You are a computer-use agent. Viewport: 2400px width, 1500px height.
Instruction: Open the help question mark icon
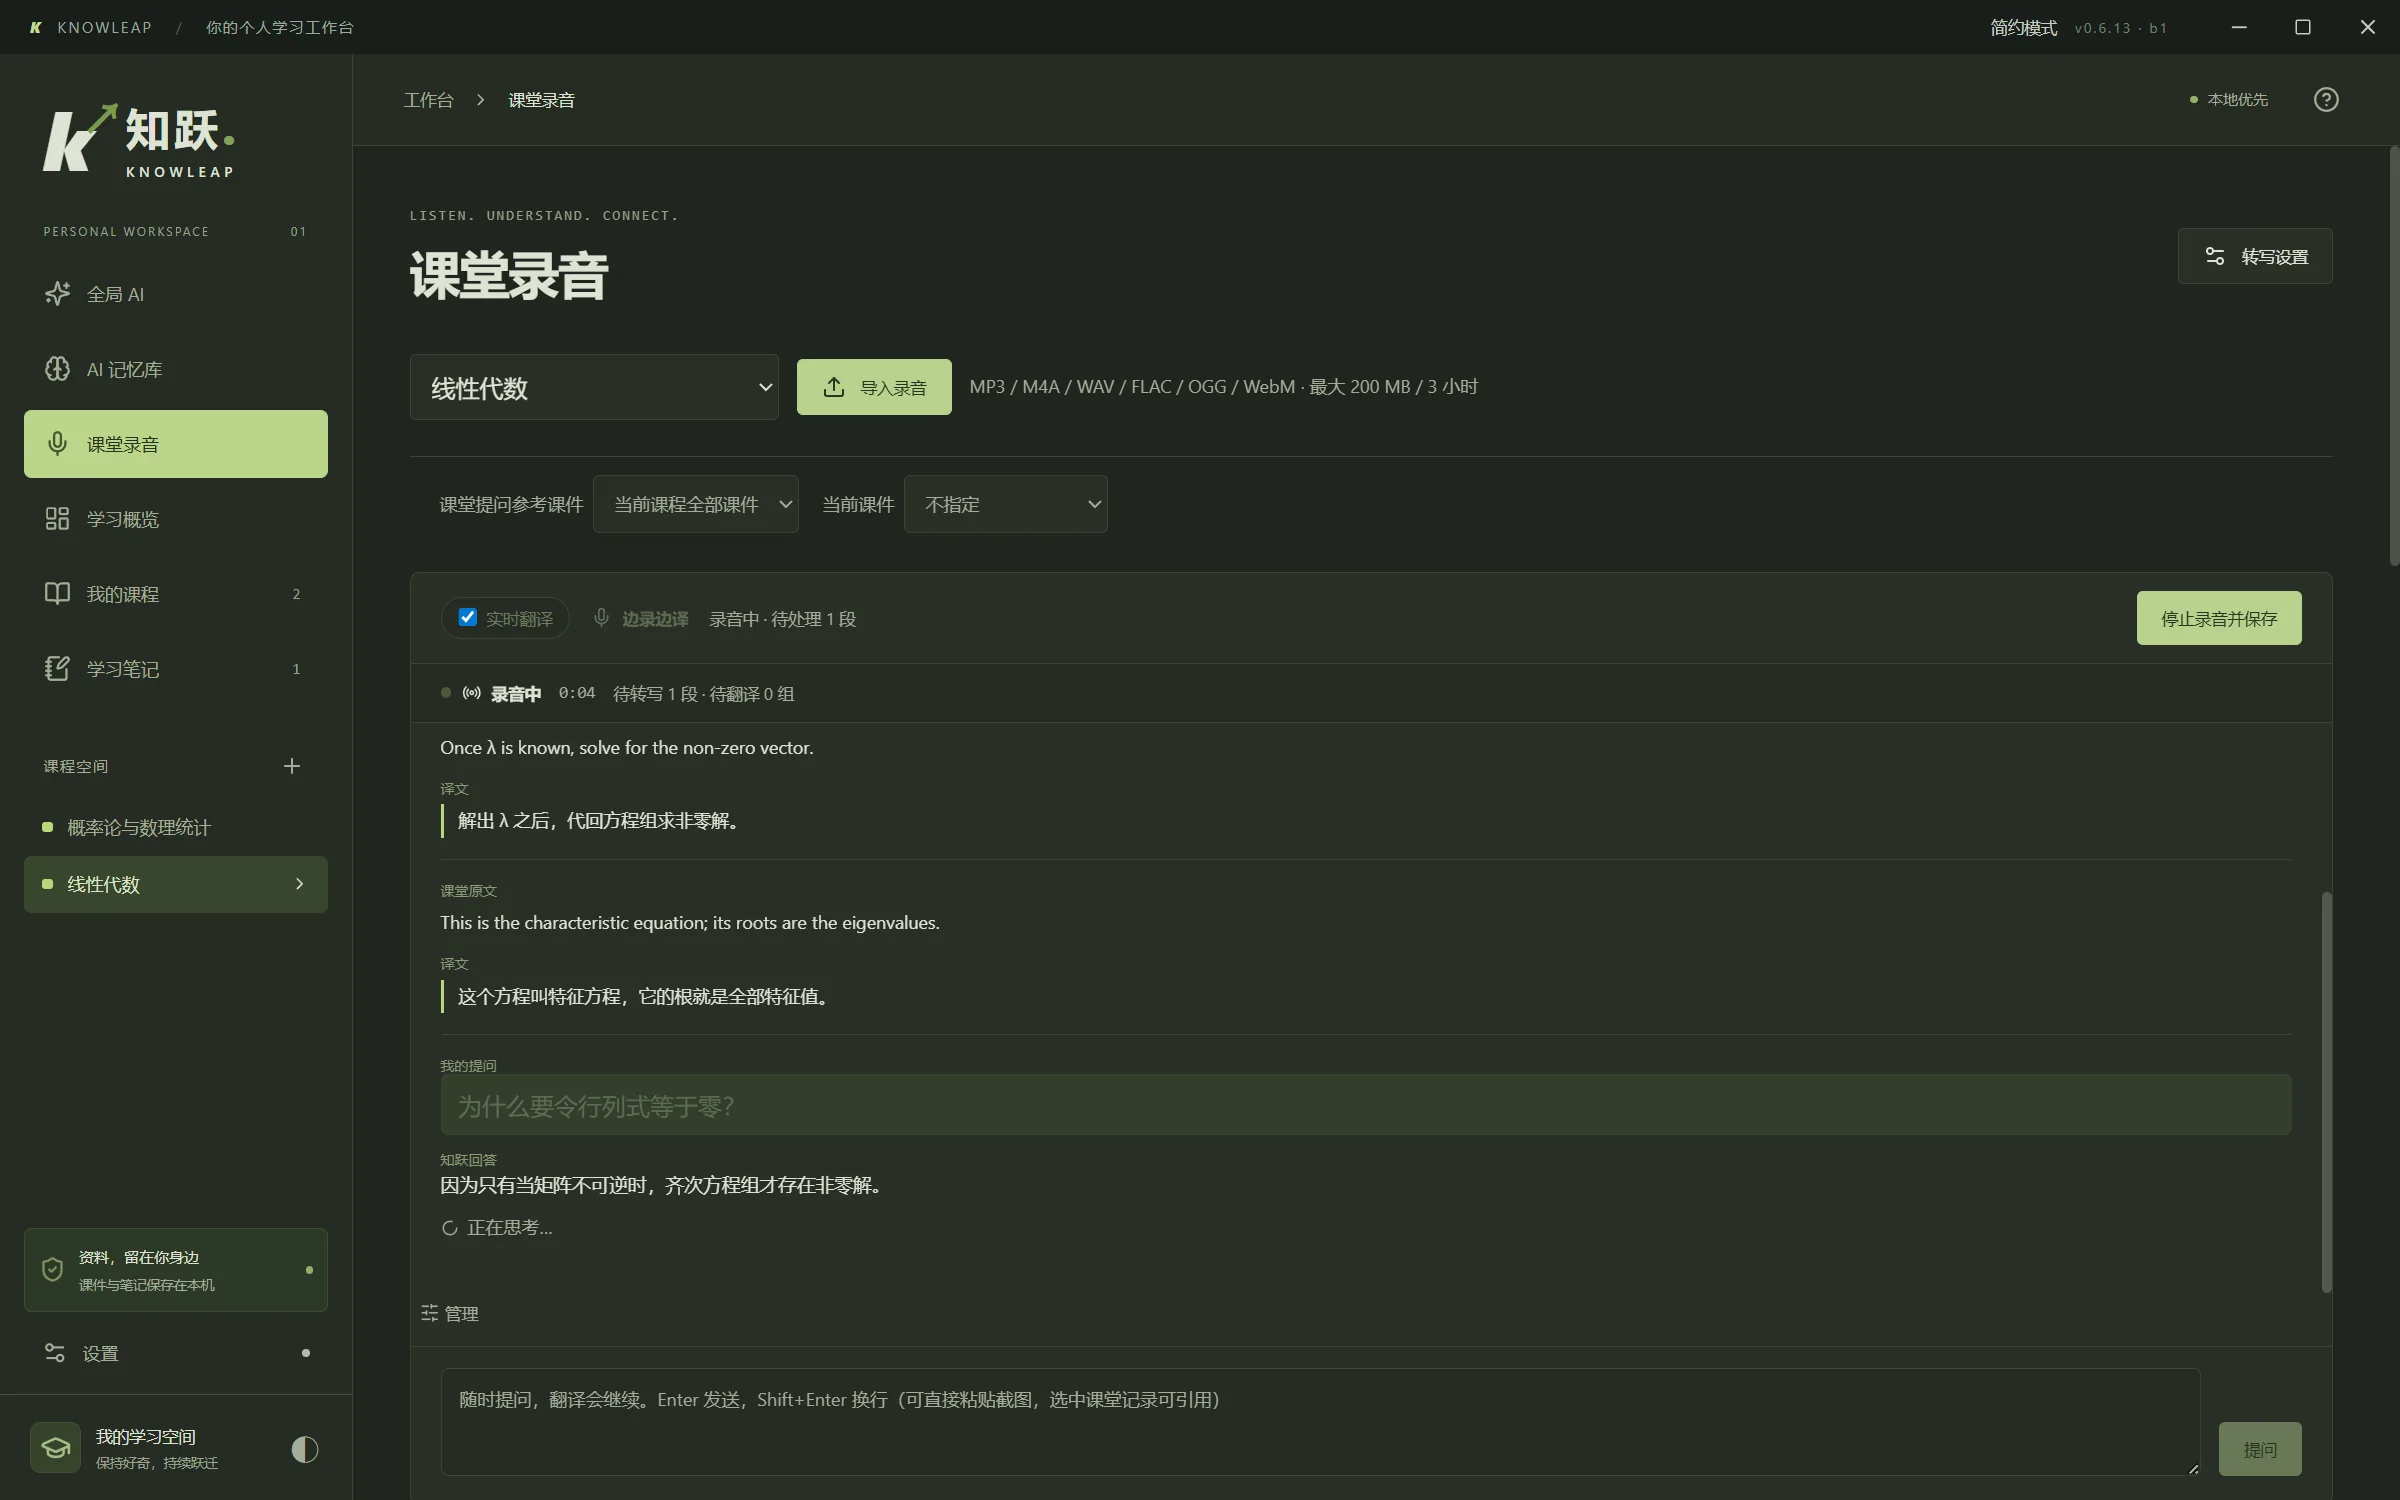pos(2326,99)
